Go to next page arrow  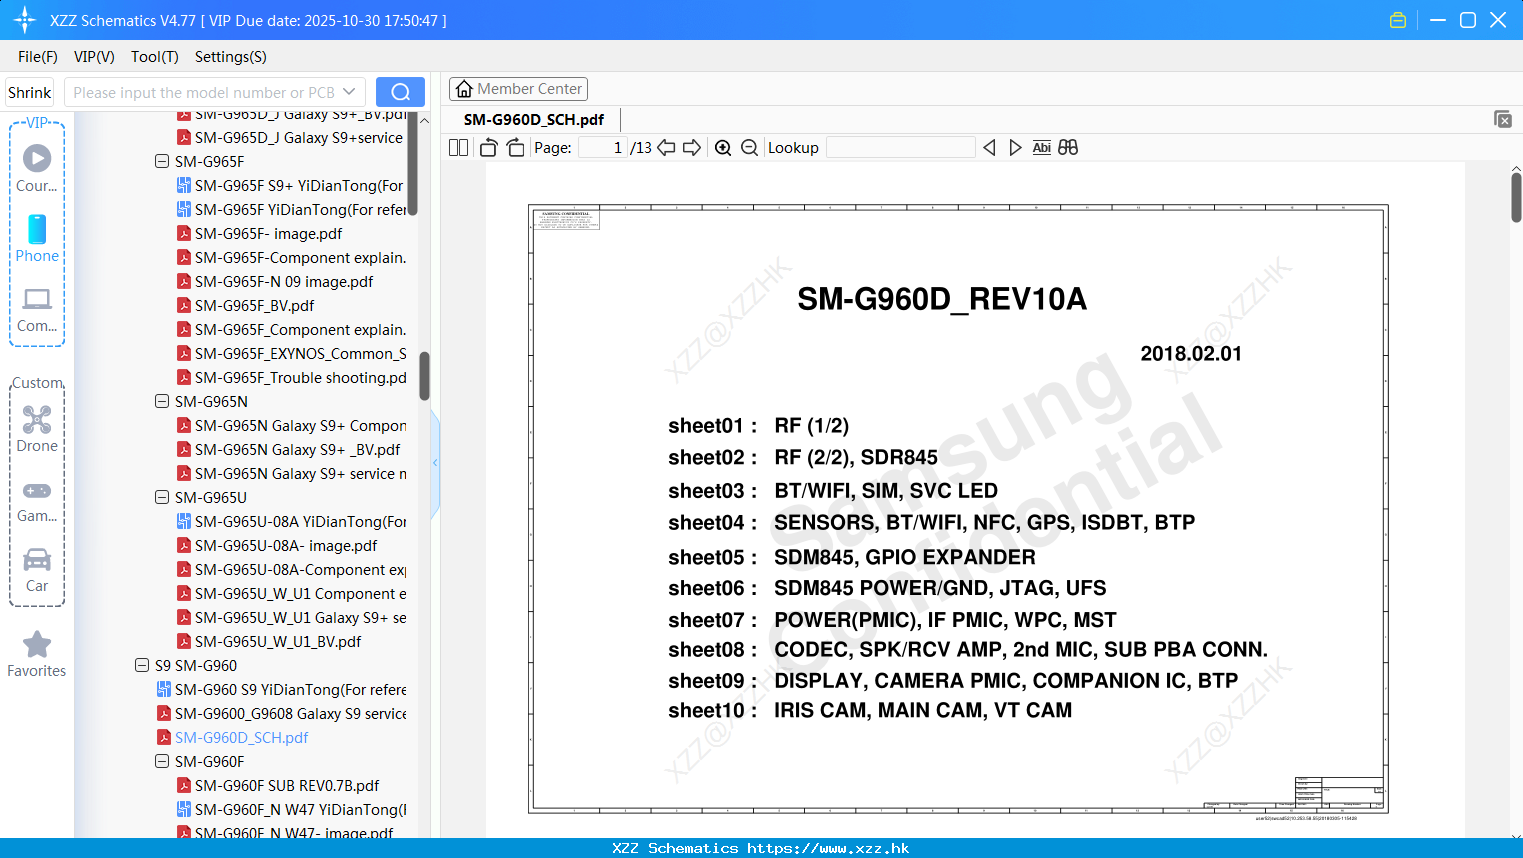[692, 148]
